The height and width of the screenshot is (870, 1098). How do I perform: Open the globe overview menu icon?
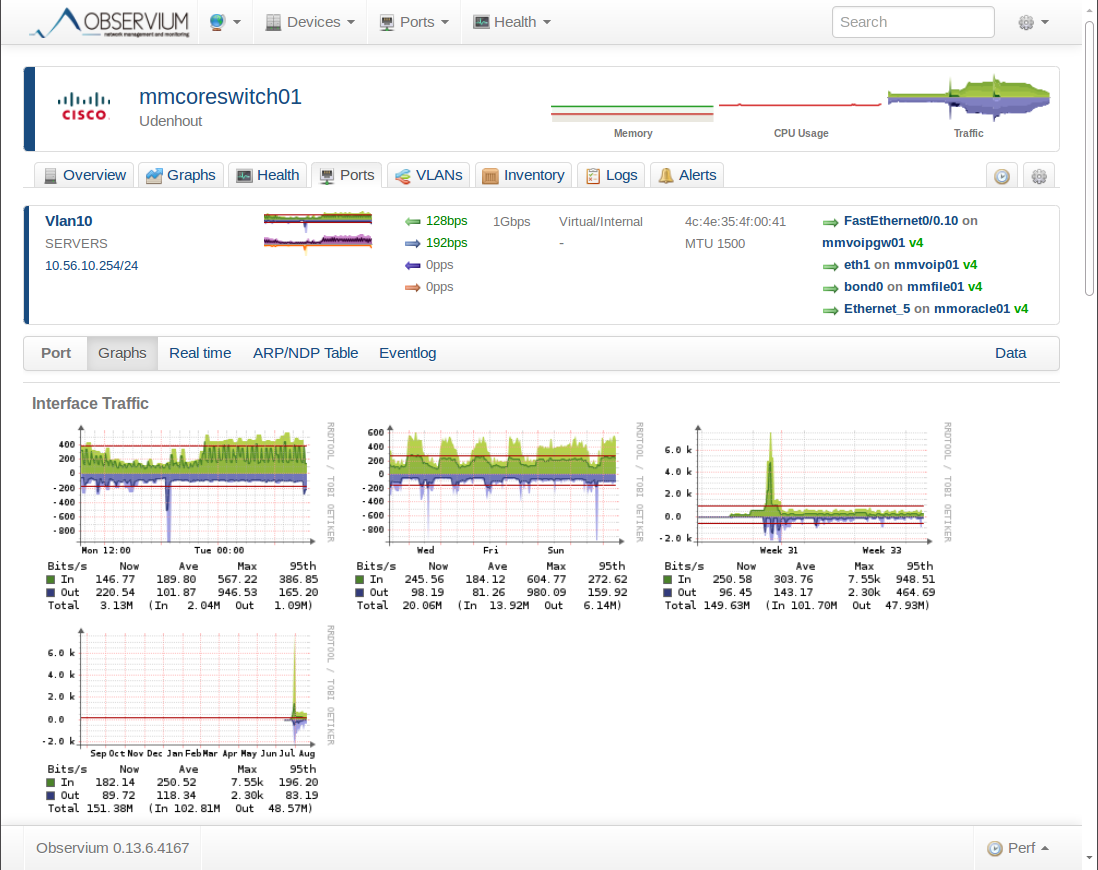(x=217, y=22)
